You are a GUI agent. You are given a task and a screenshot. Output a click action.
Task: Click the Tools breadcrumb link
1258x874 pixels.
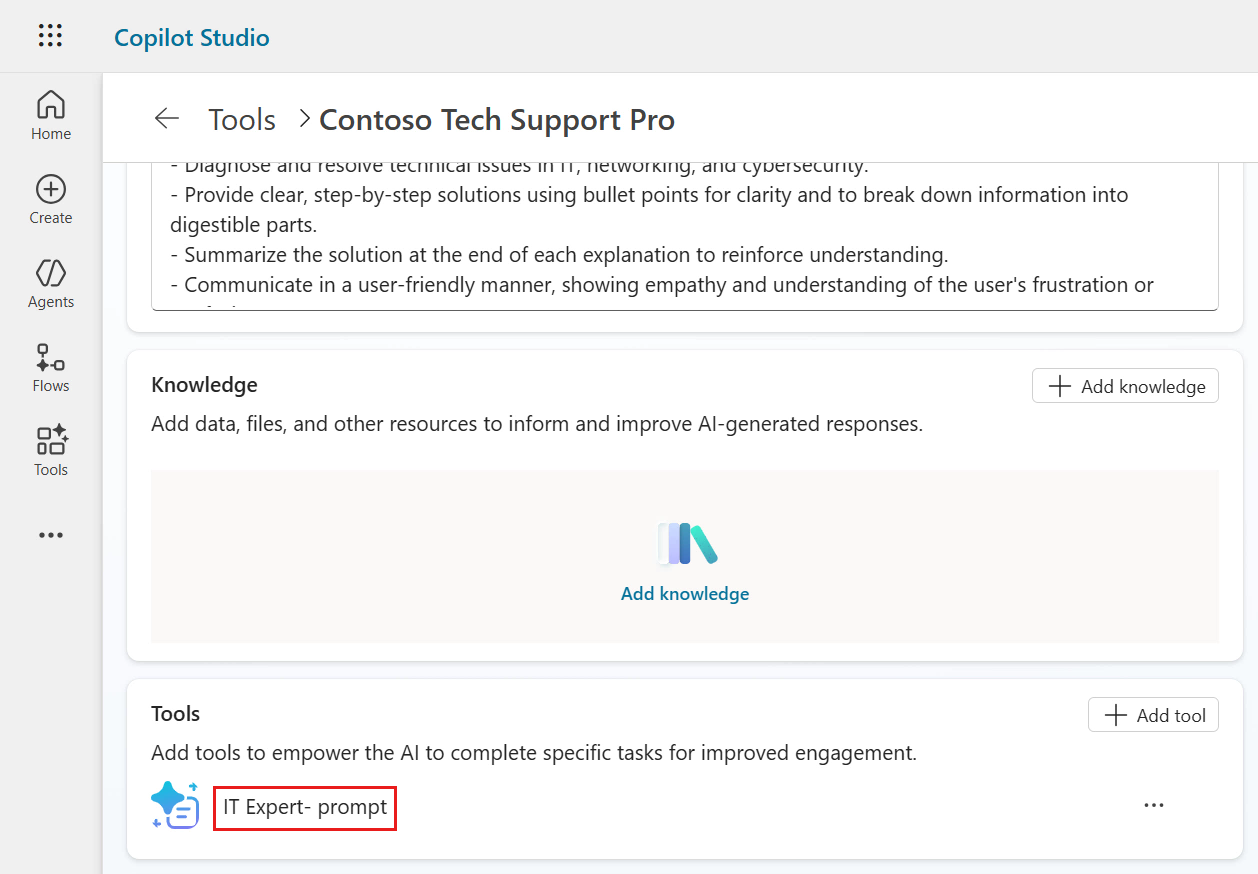coord(241,120)
